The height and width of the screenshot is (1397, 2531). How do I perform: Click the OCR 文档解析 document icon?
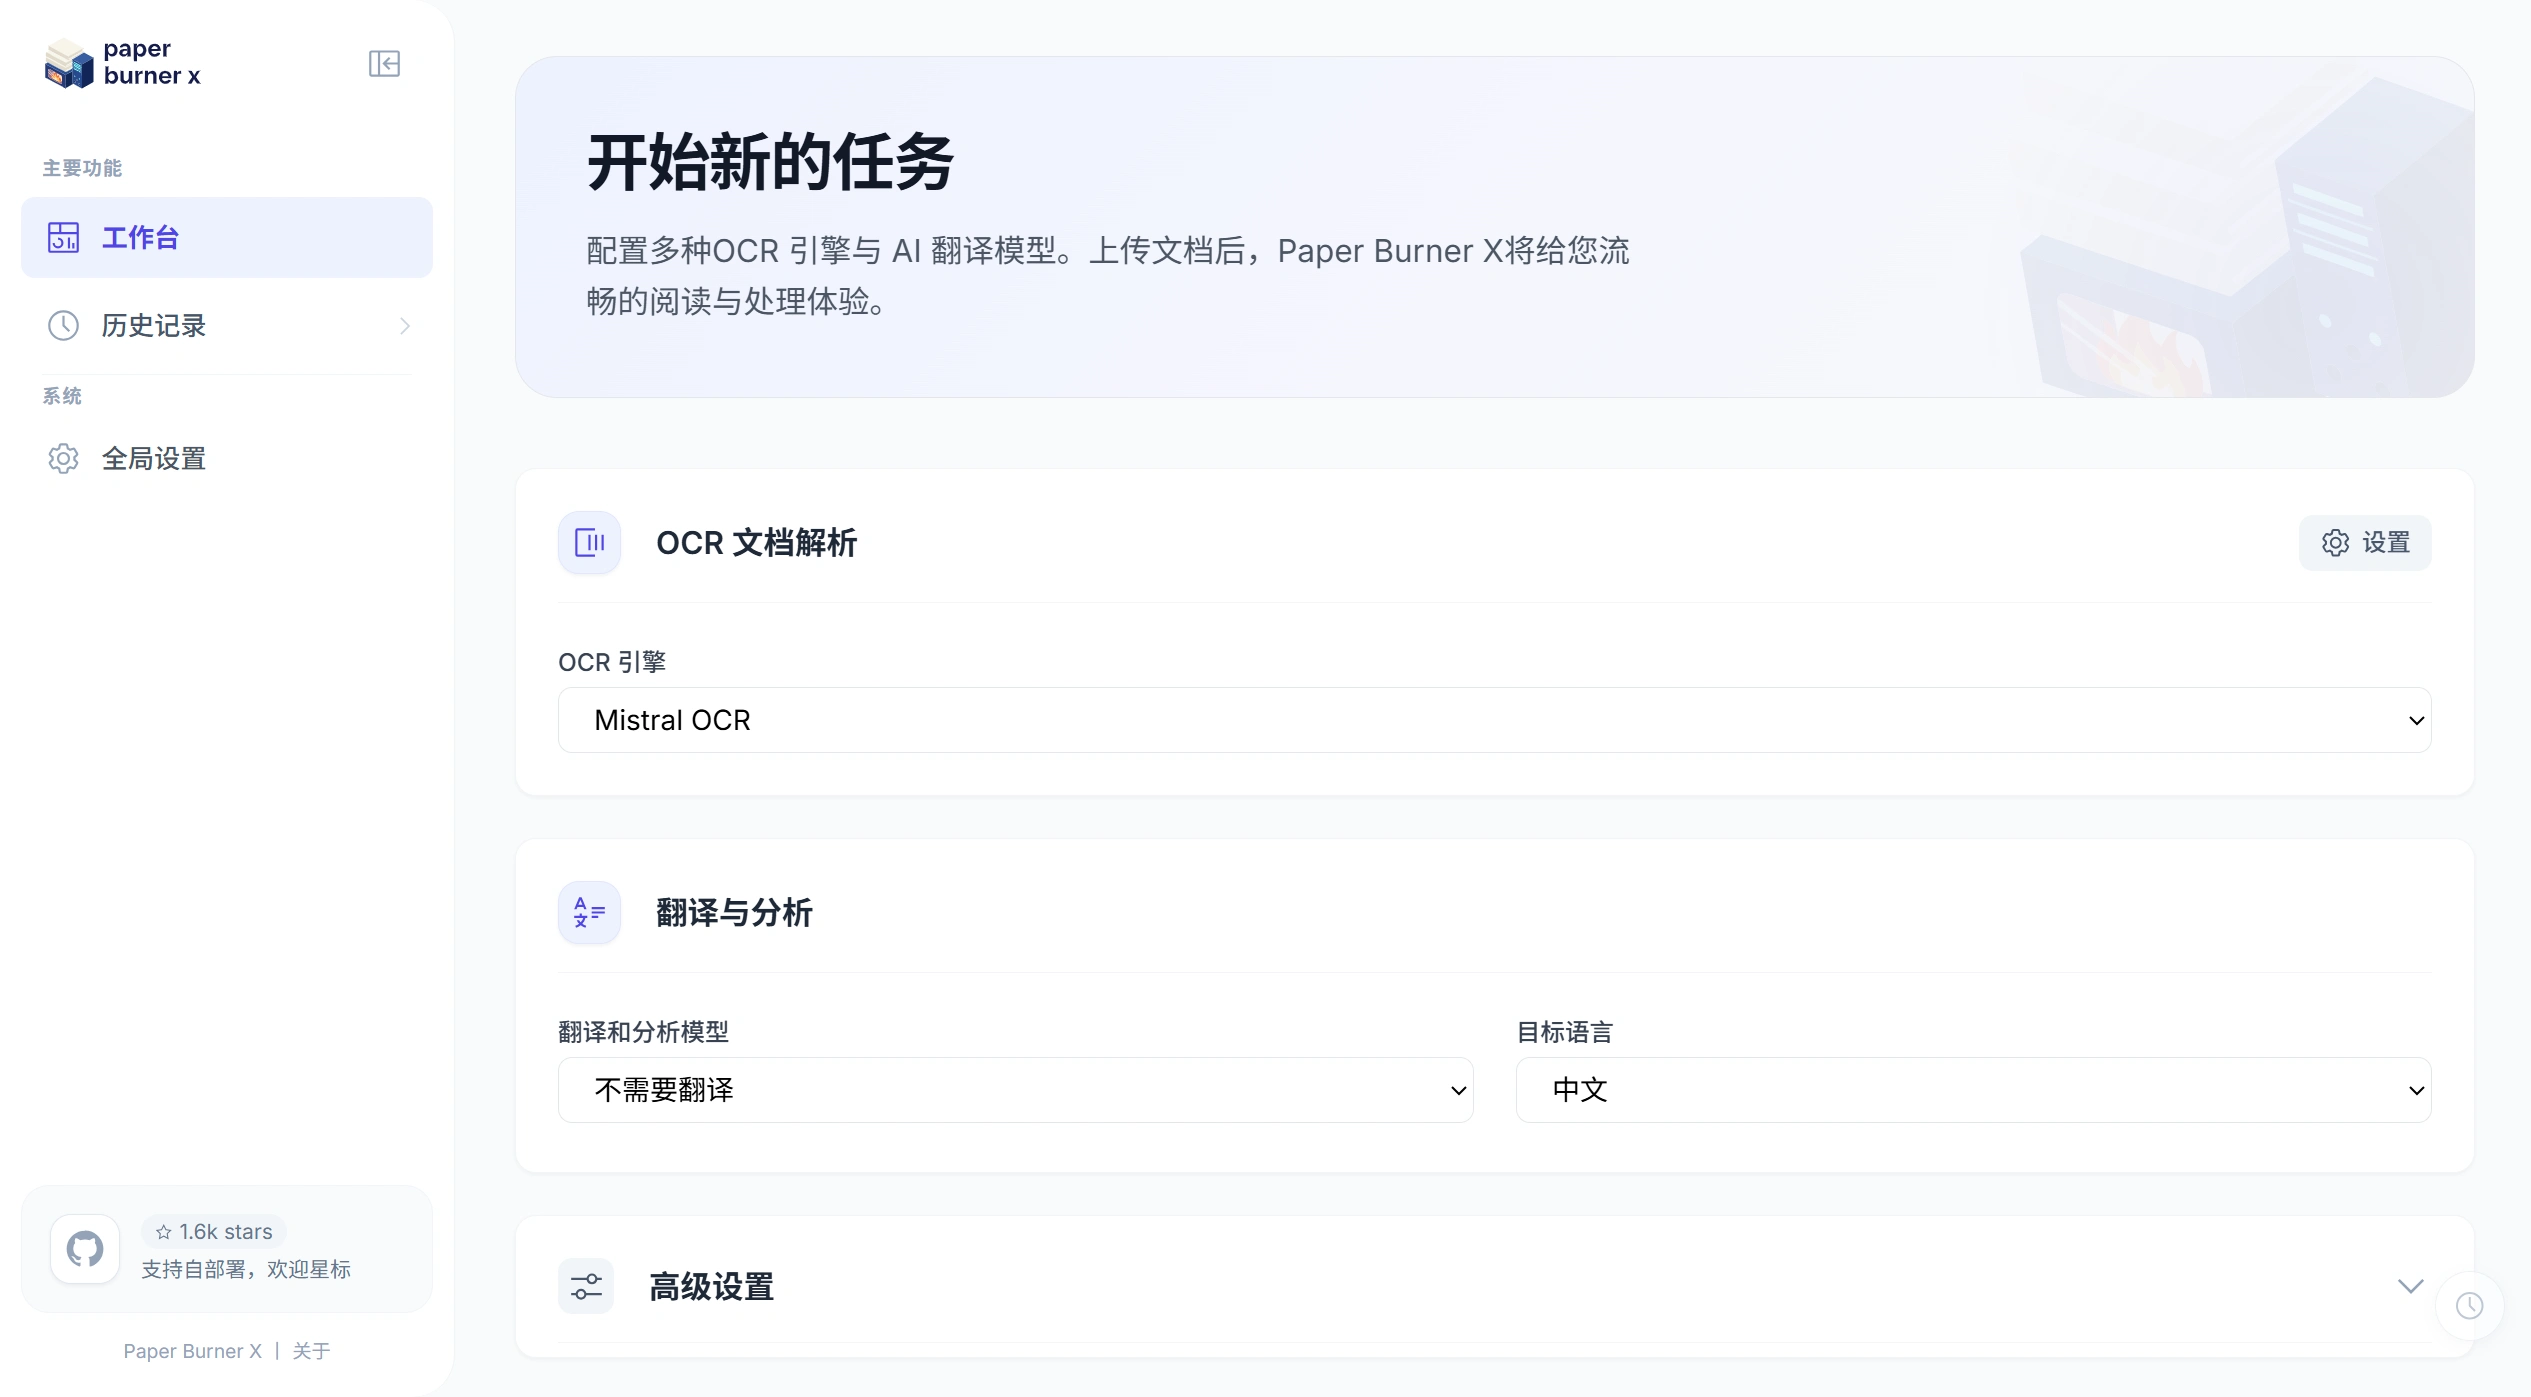coord(589,543)
